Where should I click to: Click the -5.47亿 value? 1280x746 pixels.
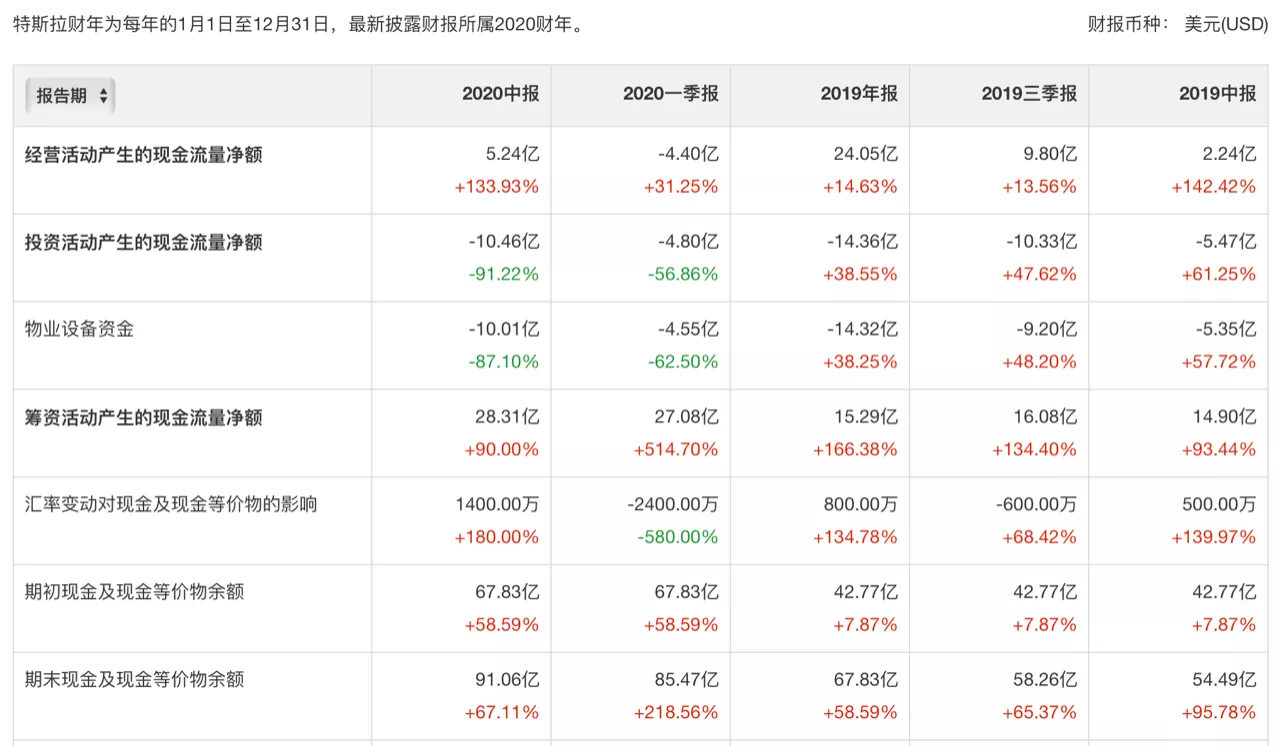(1226, 242)
